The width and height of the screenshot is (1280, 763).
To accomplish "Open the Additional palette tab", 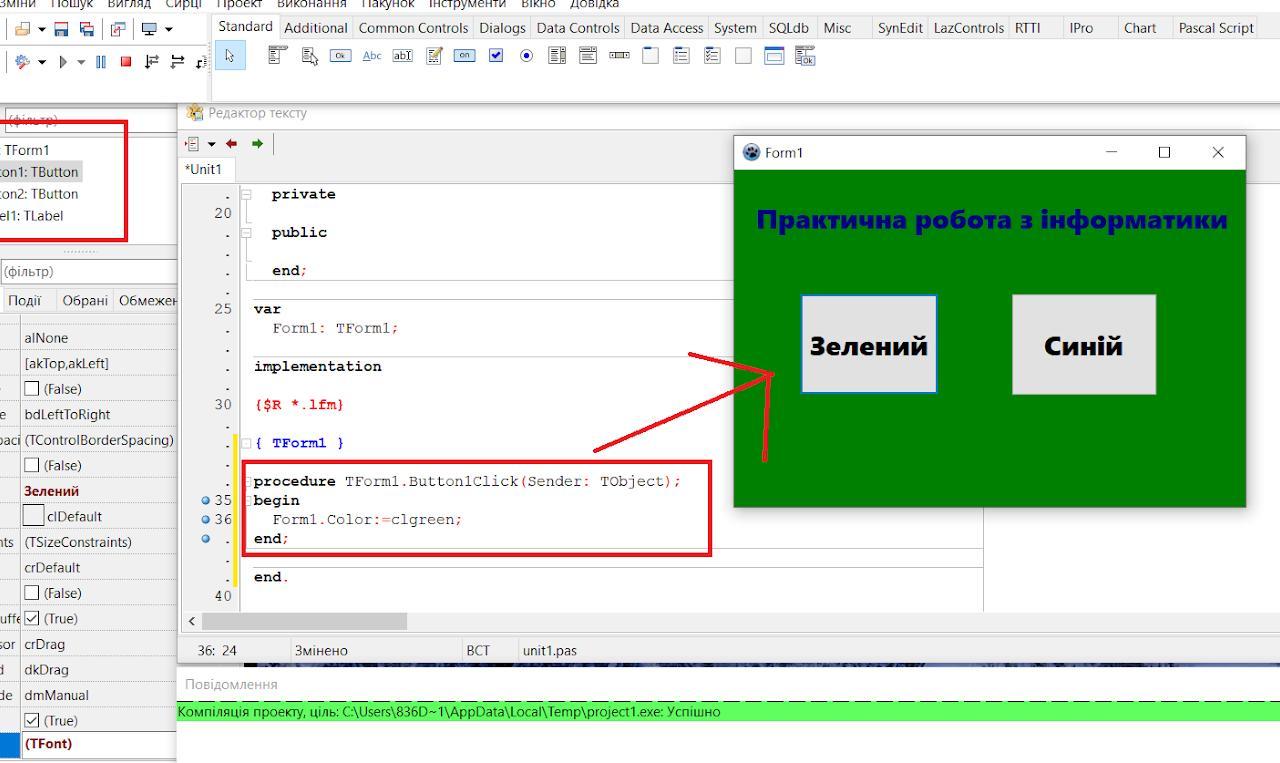I will 316,28.
